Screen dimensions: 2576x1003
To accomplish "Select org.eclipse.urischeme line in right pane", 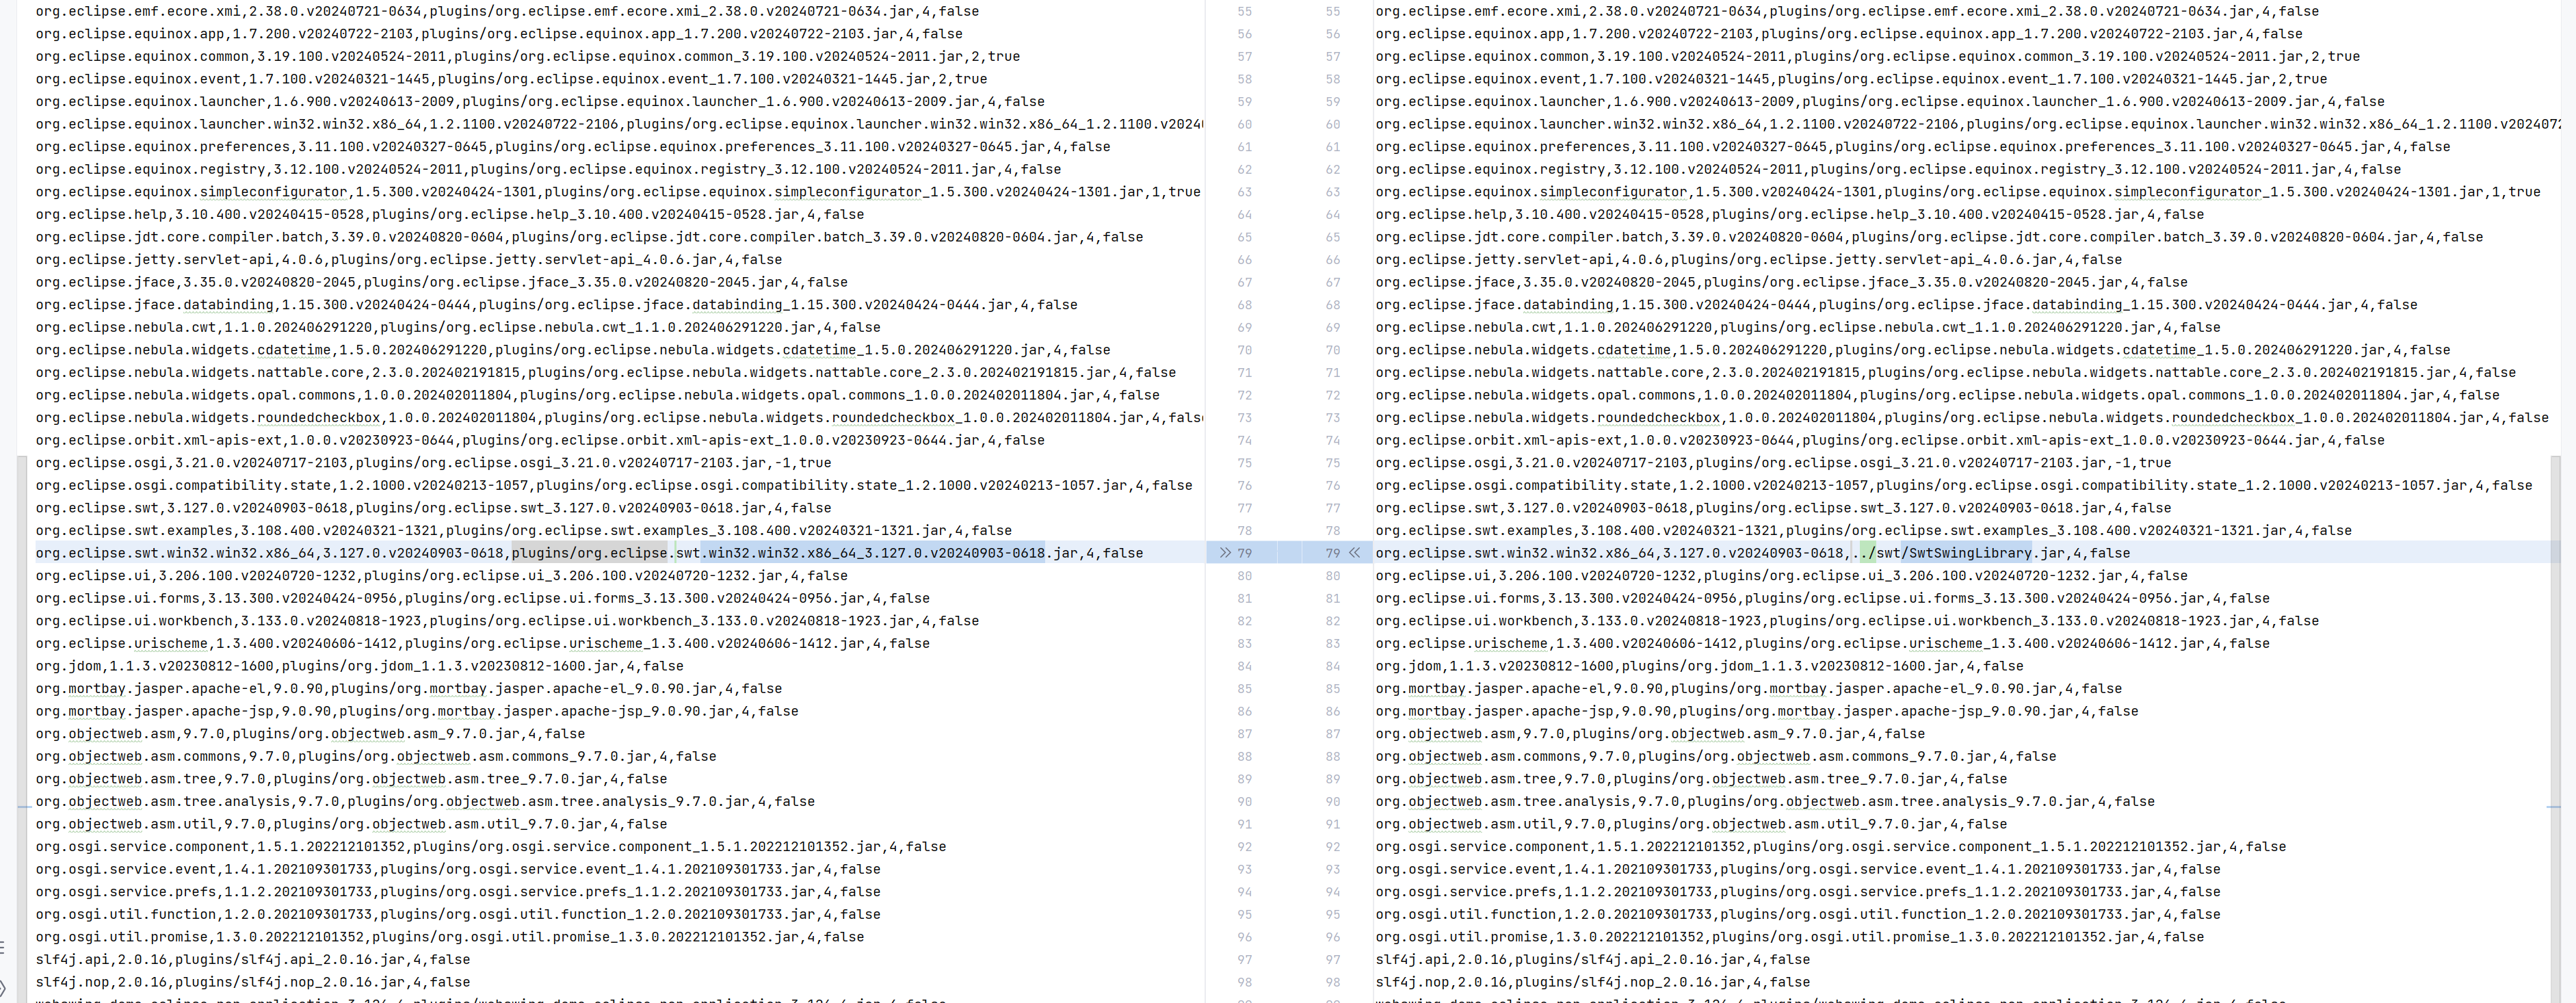I will click(x=1823, y=644).
